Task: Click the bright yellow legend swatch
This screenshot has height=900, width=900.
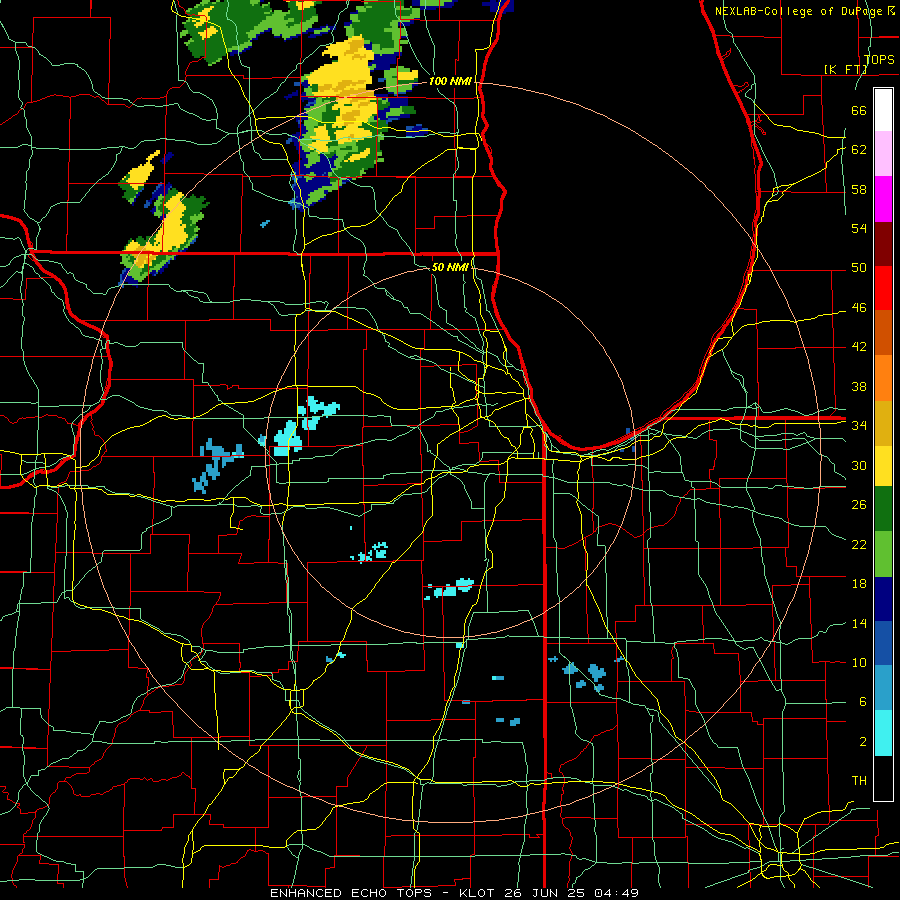Action: pyautogui.click(x=883, y=466)
